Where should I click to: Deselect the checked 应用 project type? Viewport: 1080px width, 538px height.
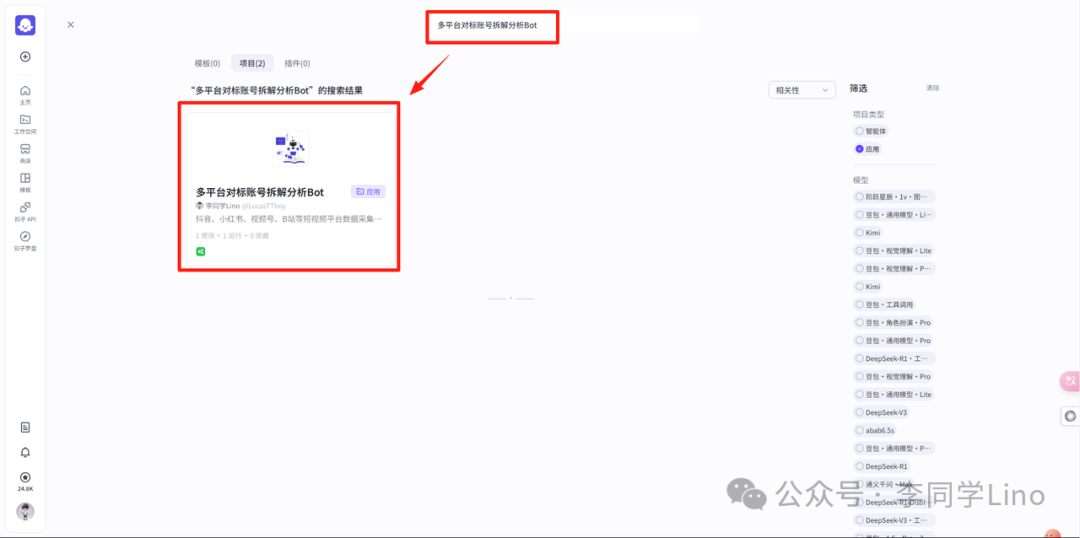point(867,149)
